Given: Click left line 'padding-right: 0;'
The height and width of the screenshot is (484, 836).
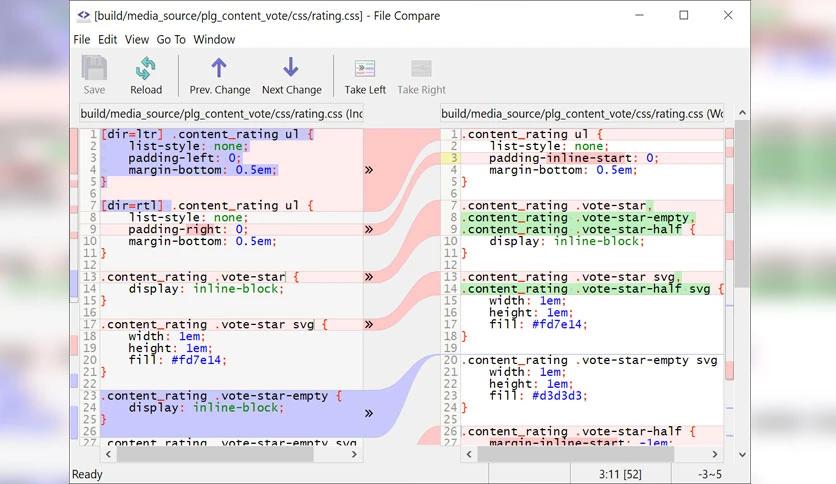Looking at the screenshot, I should pyautogui.click(x=188, y=229).
